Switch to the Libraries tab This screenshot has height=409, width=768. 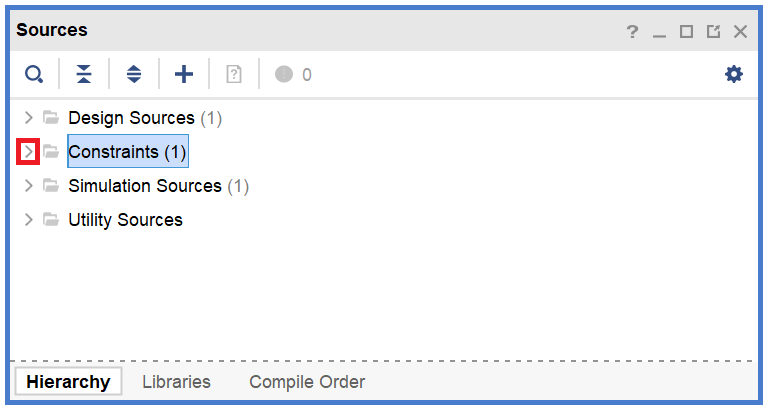[176, 382]
